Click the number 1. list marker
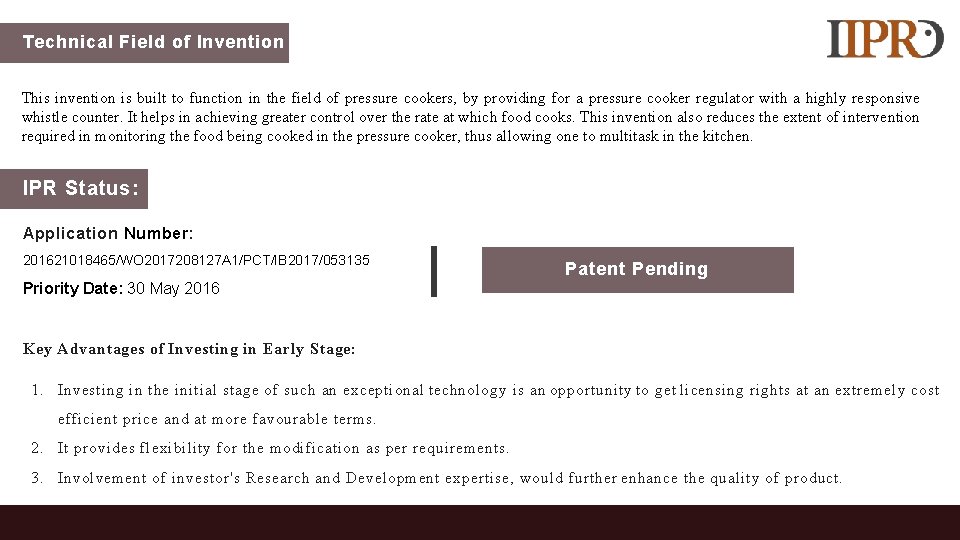The image size is (960, 540). pos(37,391)
